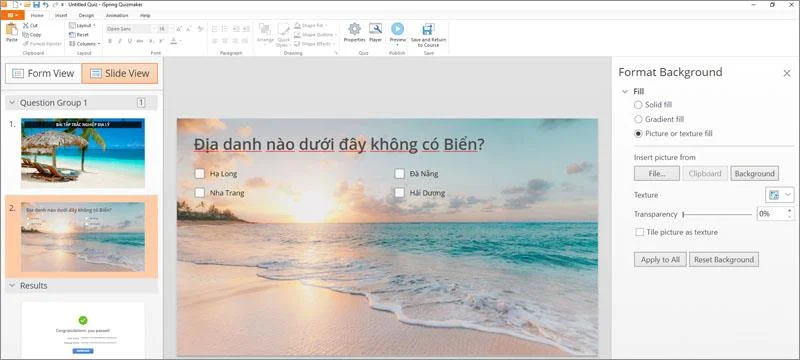Click the Format Painter tool
Image resolution: width=800 pixels, height=360 pixels.
point(42,44)
